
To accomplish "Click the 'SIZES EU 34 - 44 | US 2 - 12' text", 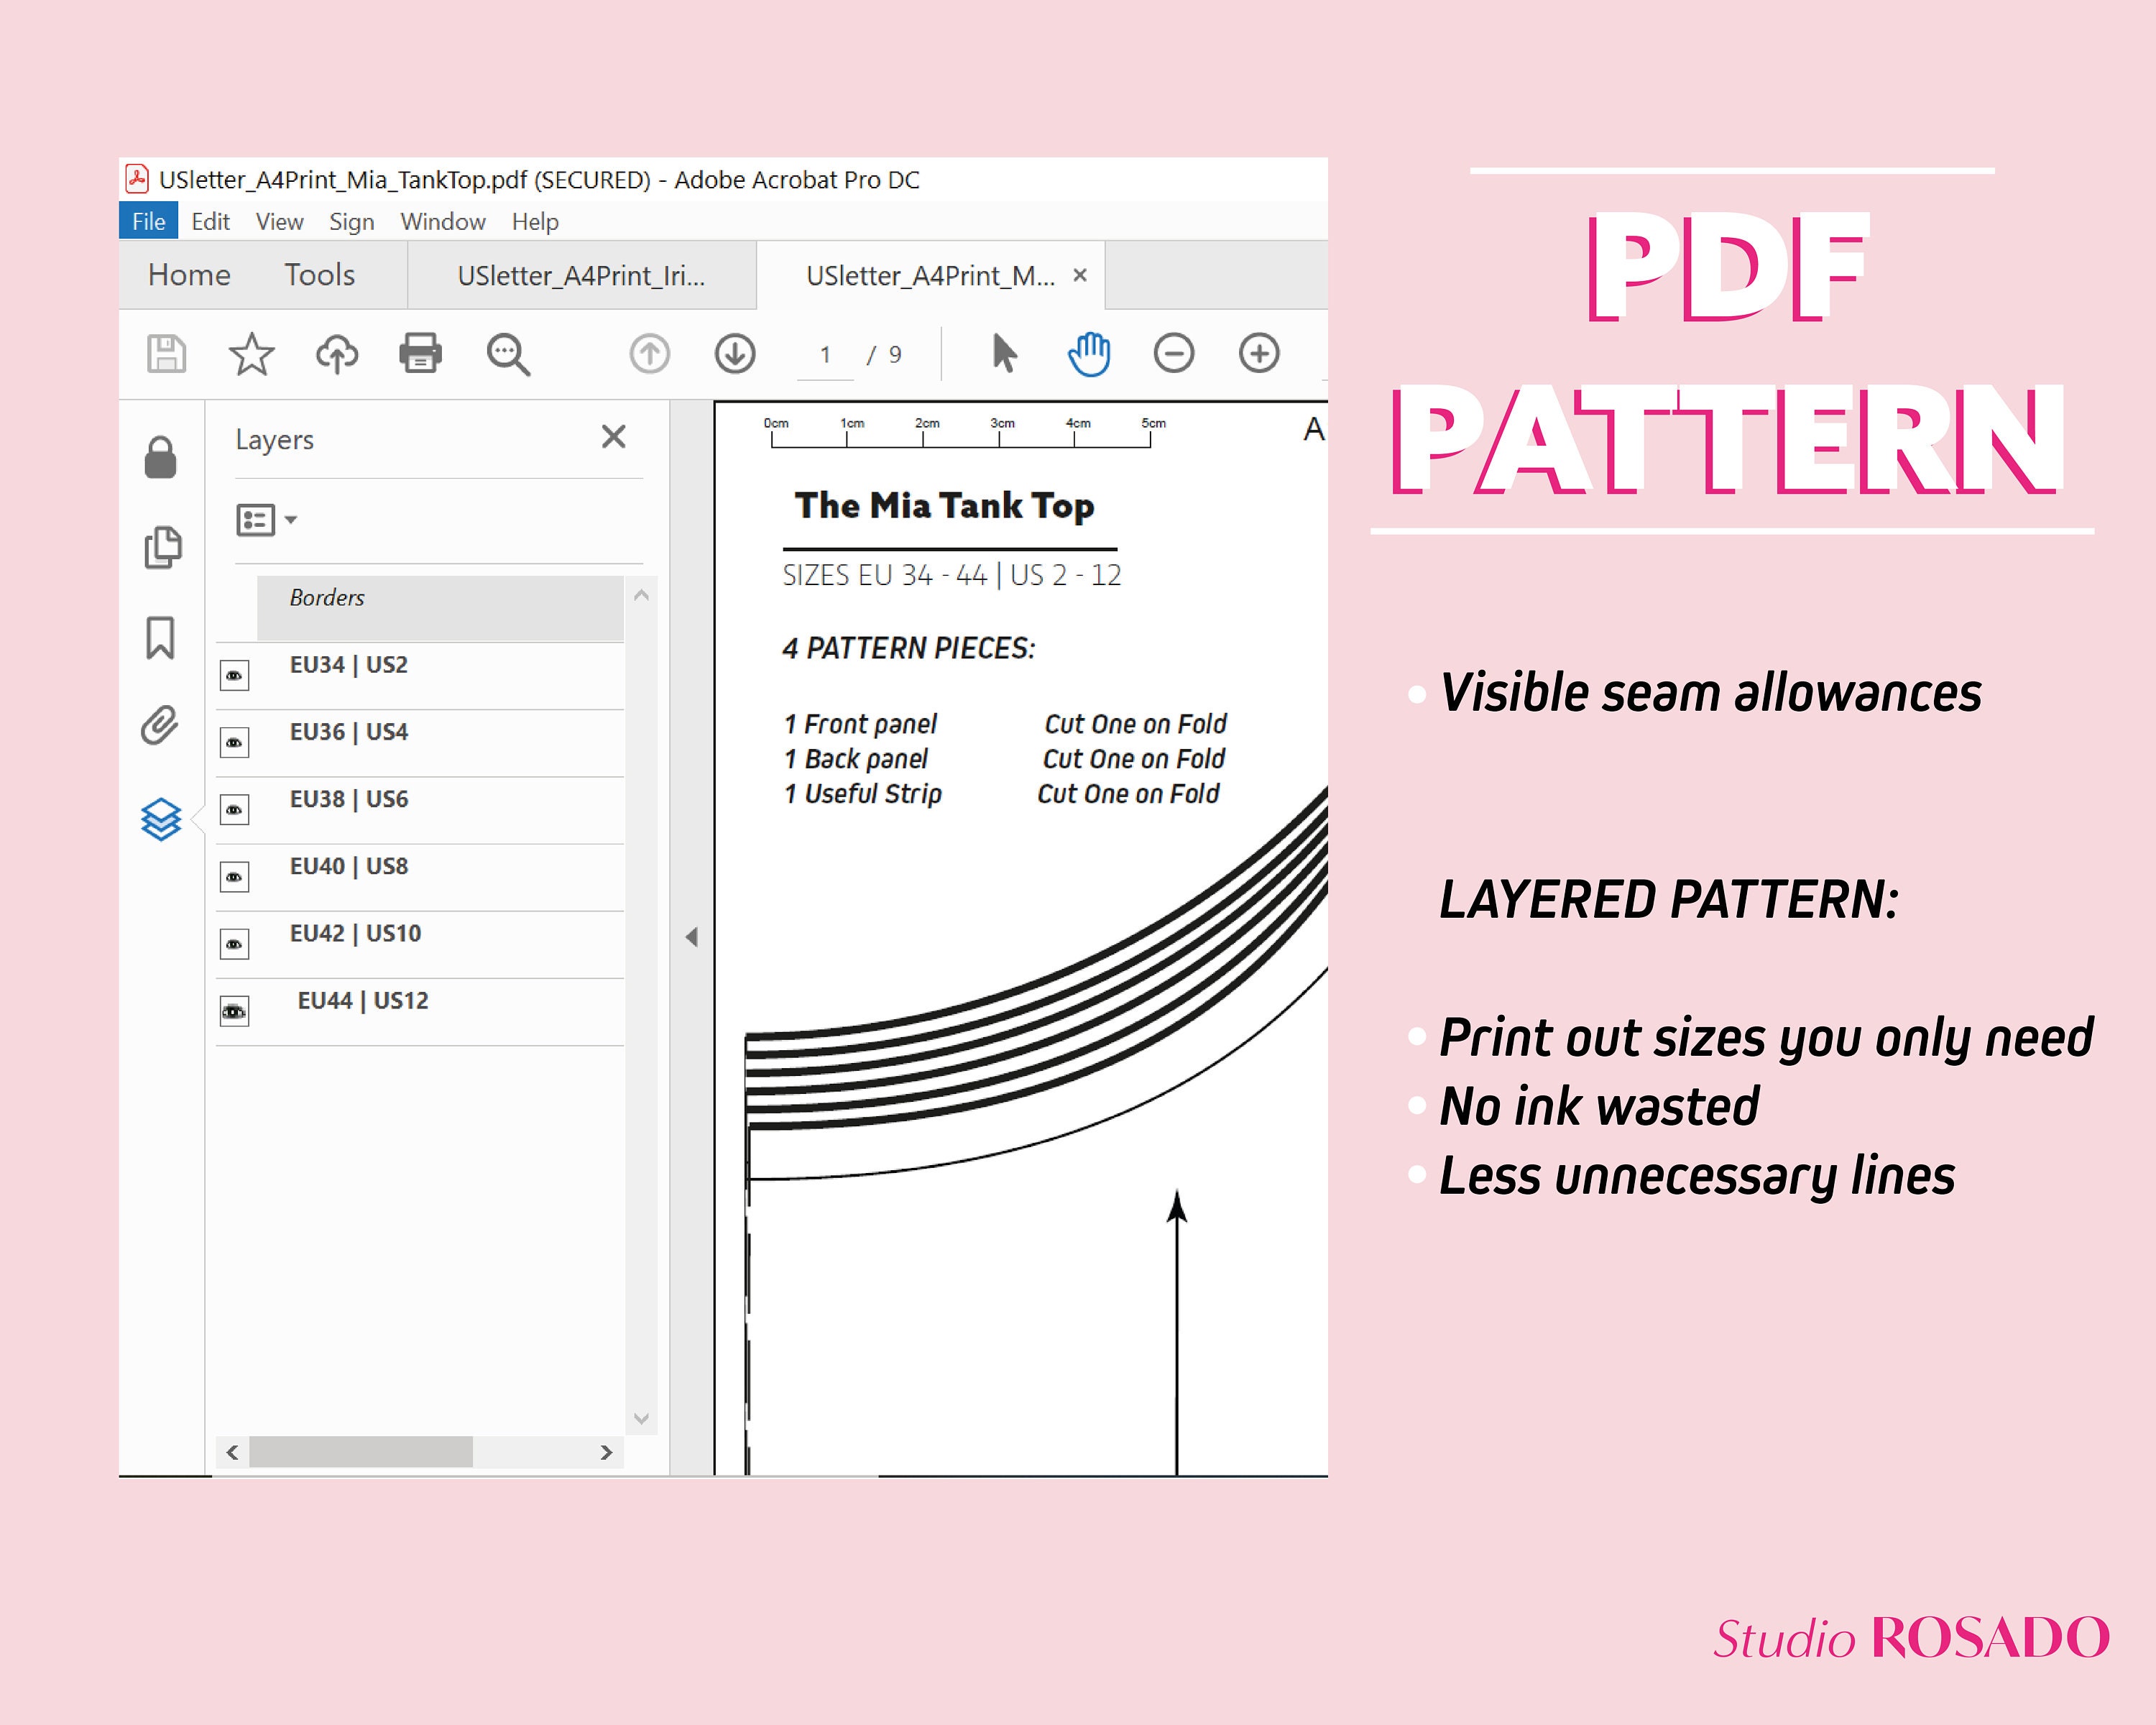I will (x=952, y=575).
